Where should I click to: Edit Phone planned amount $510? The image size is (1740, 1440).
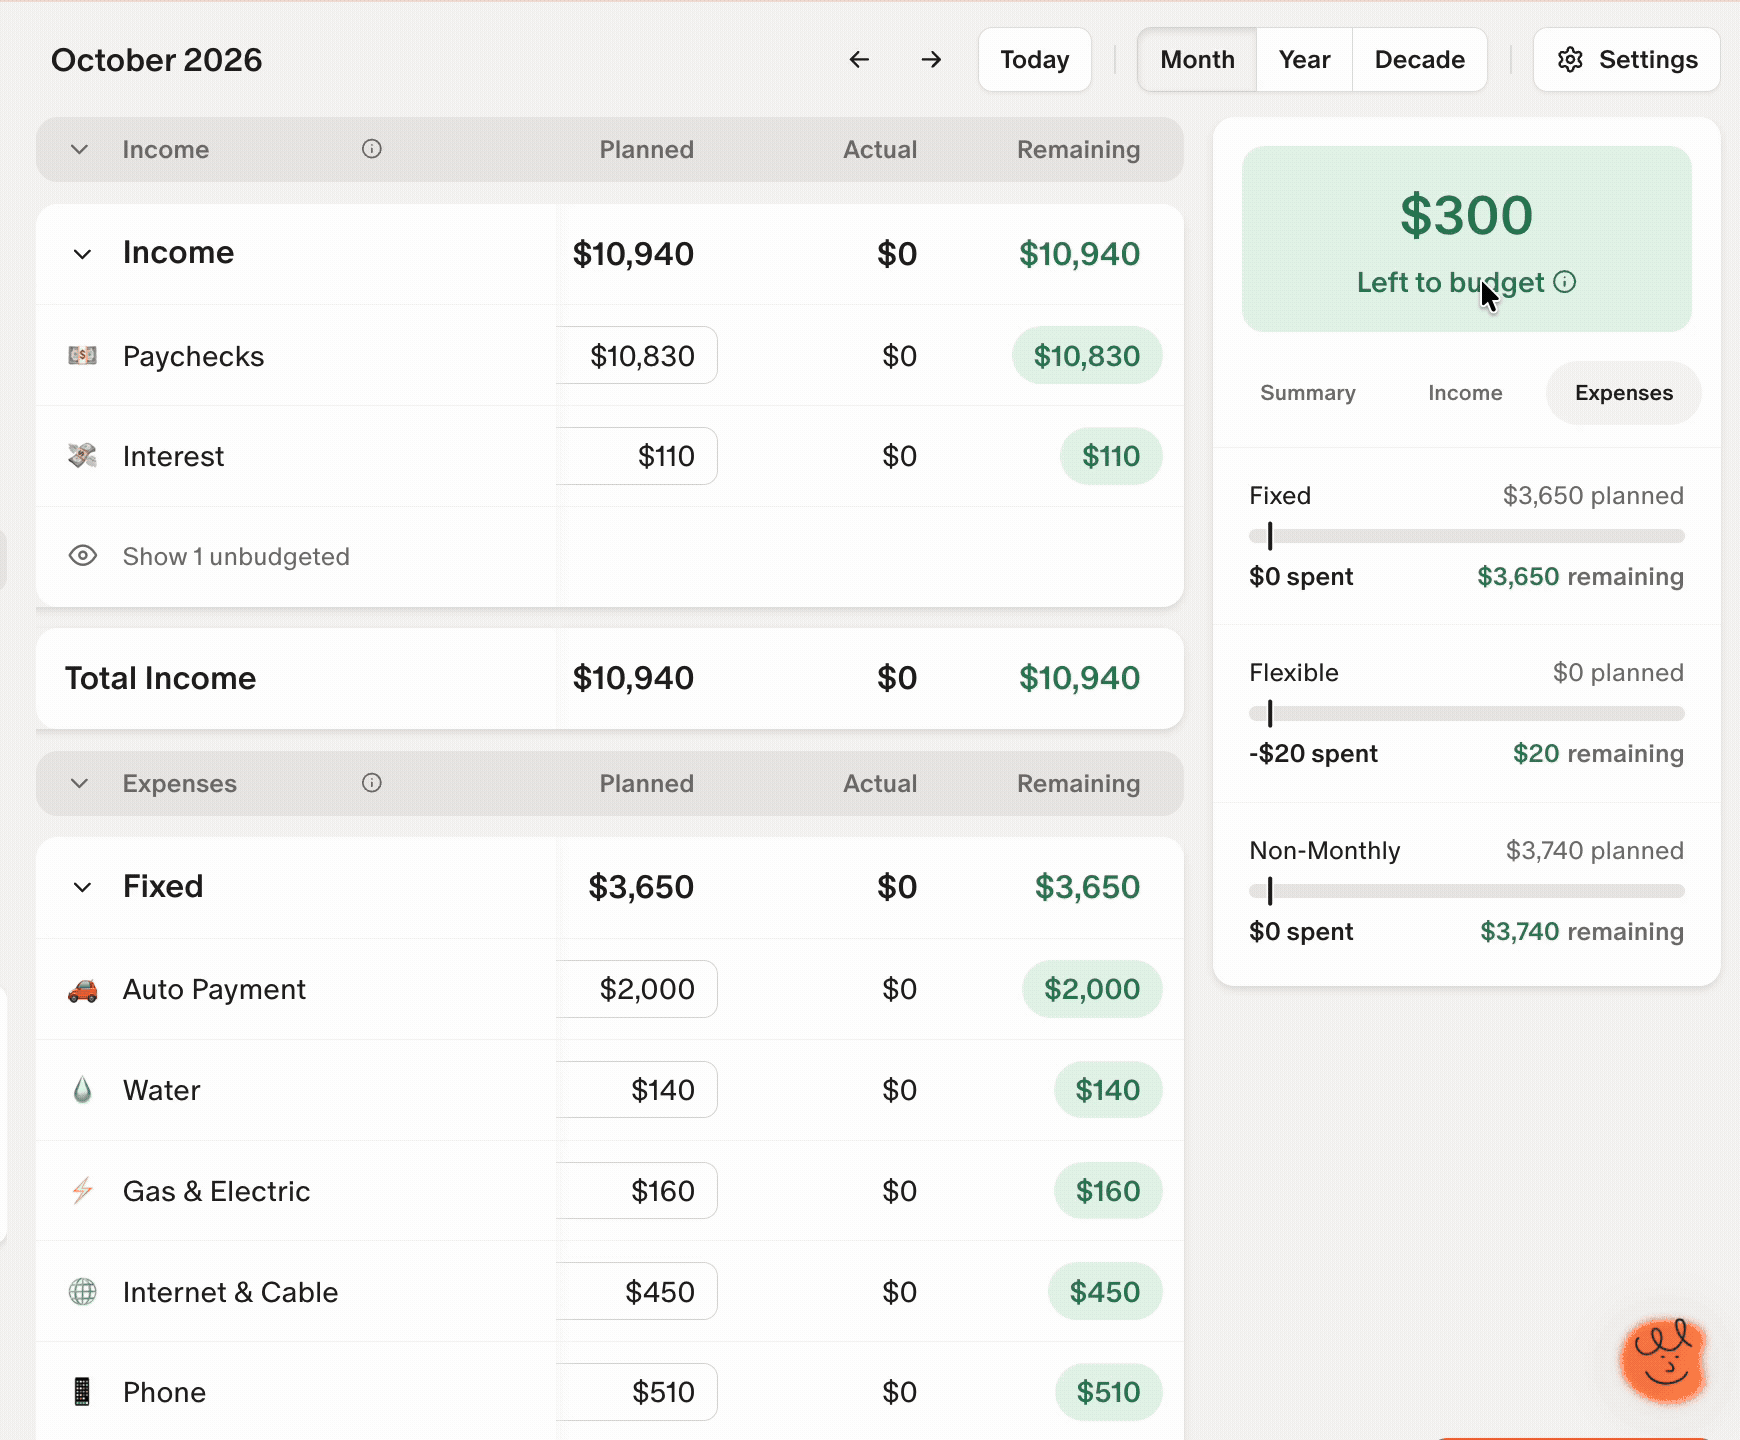coord(637,1392)
